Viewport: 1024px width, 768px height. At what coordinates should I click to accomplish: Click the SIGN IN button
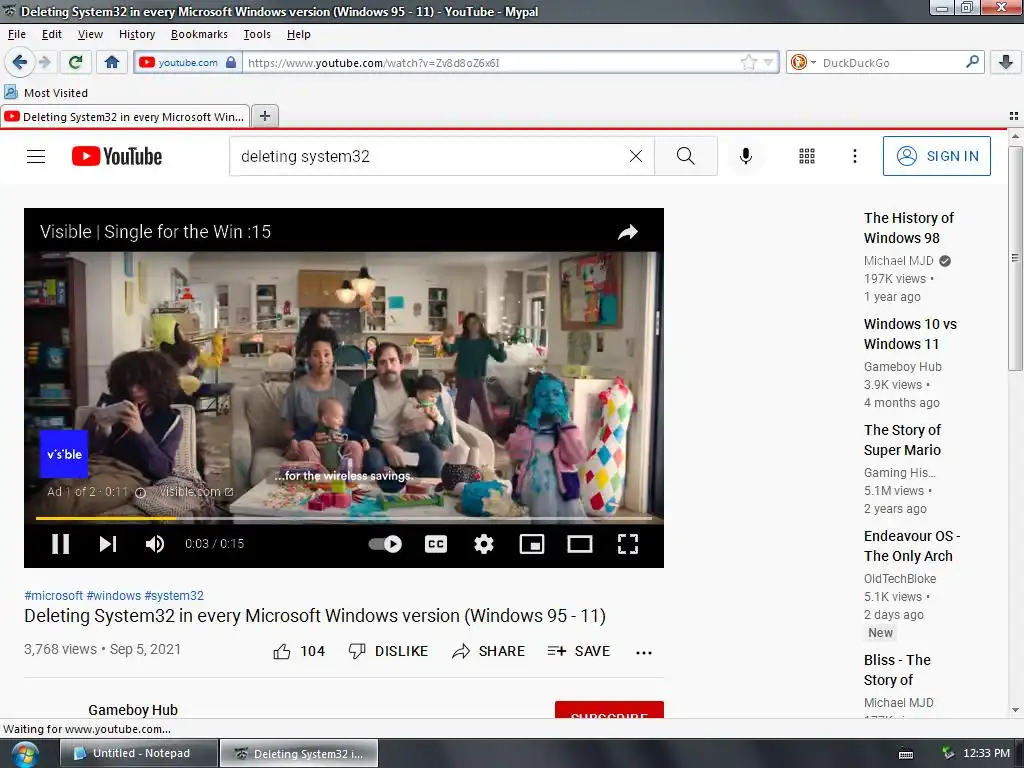pyautogui.click(x=936, y=156)
